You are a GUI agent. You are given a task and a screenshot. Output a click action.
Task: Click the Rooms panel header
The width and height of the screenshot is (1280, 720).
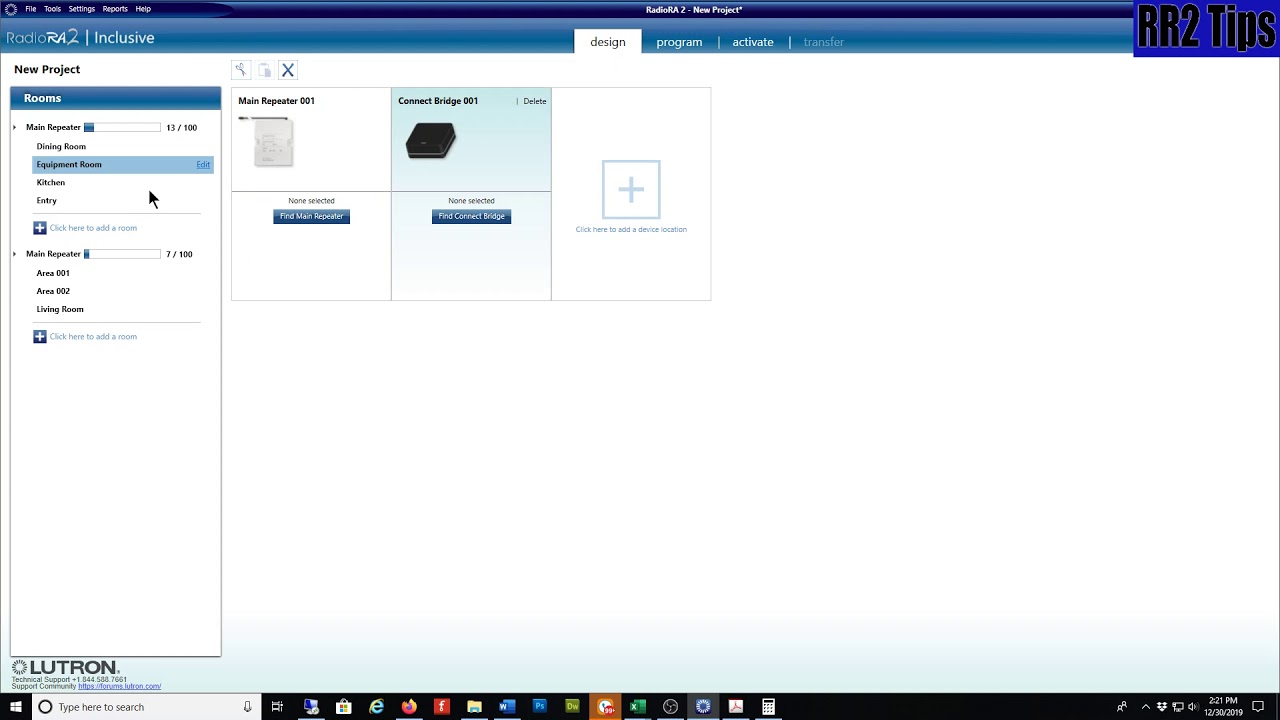click(116, 98)
